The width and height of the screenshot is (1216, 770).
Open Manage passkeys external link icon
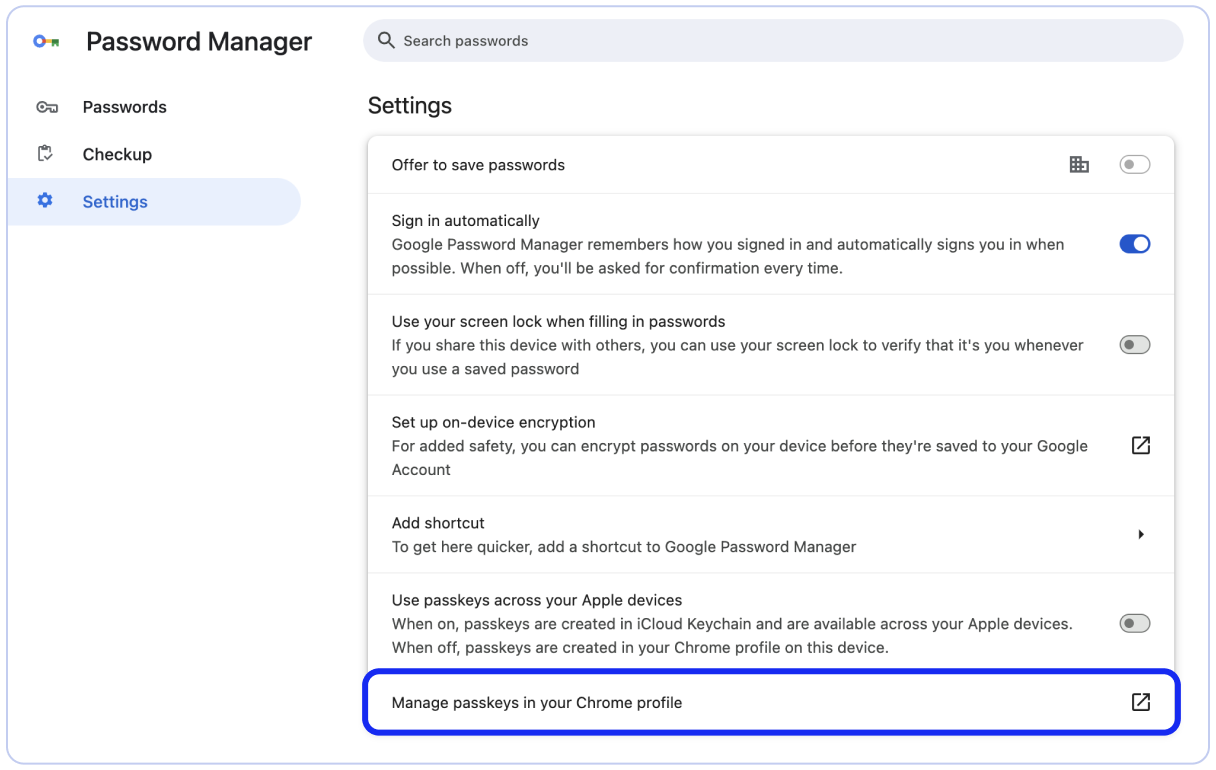1140,702
